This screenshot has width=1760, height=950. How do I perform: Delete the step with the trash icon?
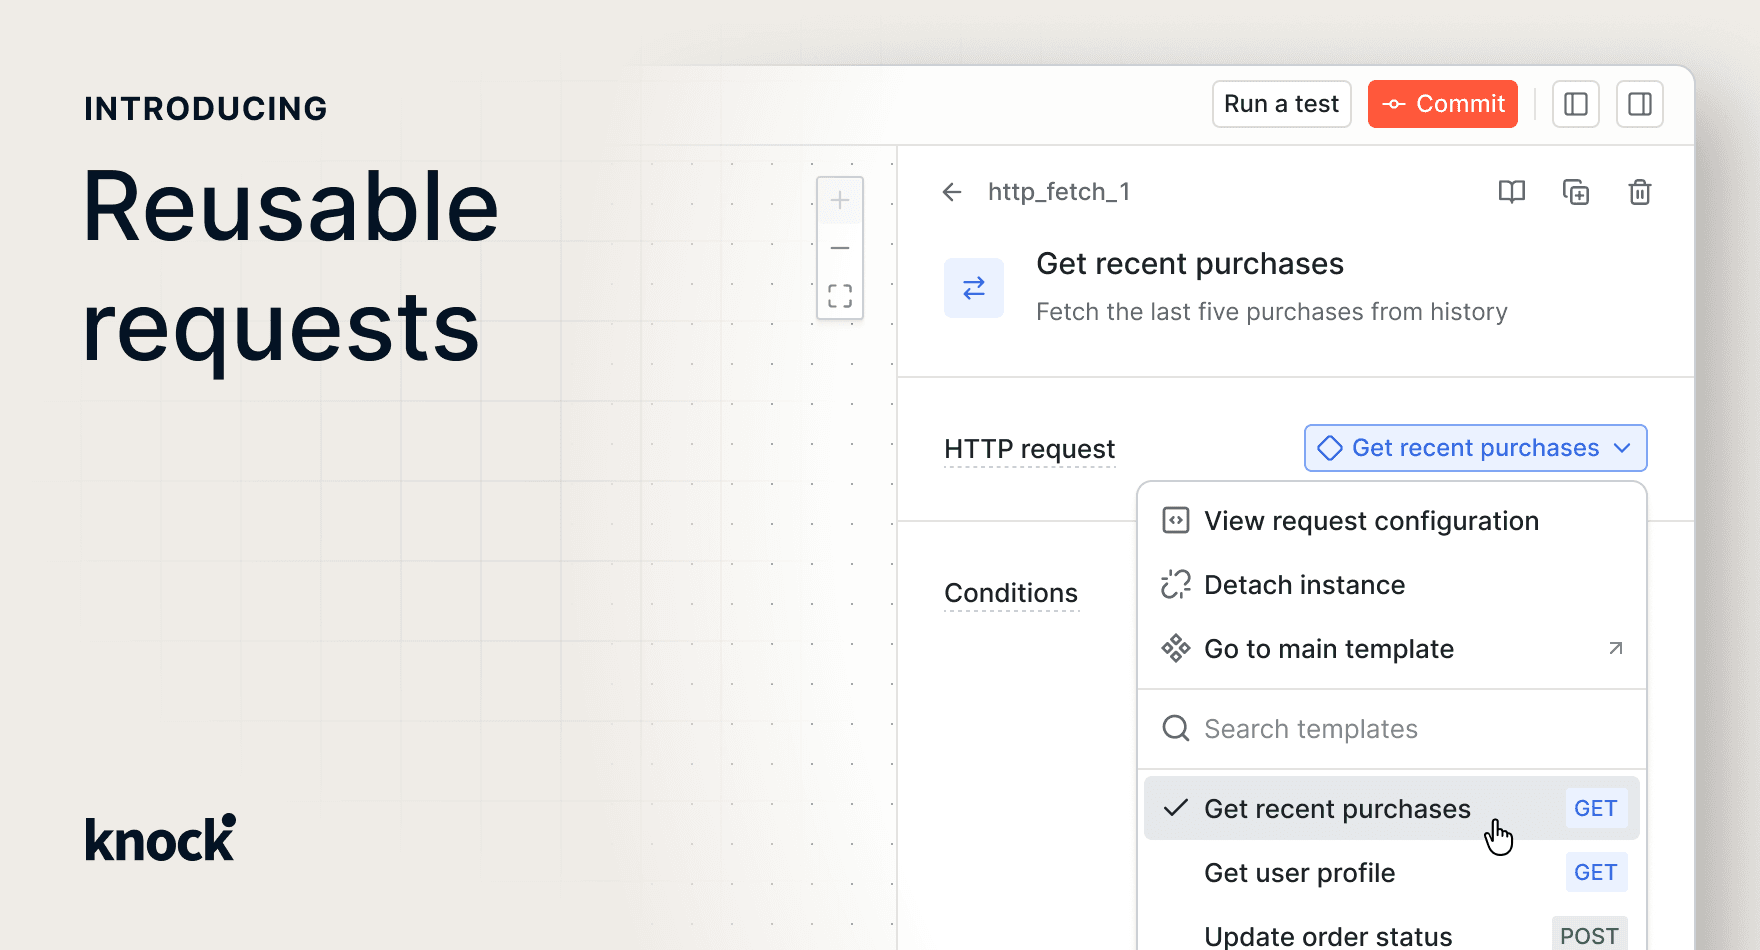coord(1639,192)
